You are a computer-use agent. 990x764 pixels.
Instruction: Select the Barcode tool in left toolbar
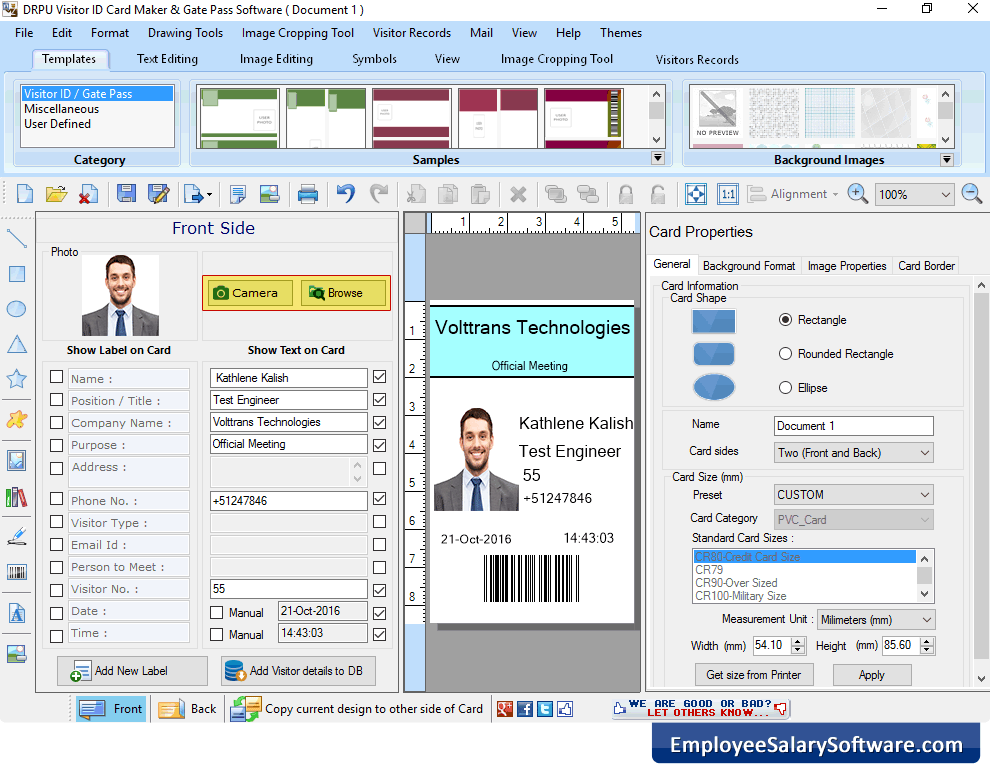click(x=16, y=572)
